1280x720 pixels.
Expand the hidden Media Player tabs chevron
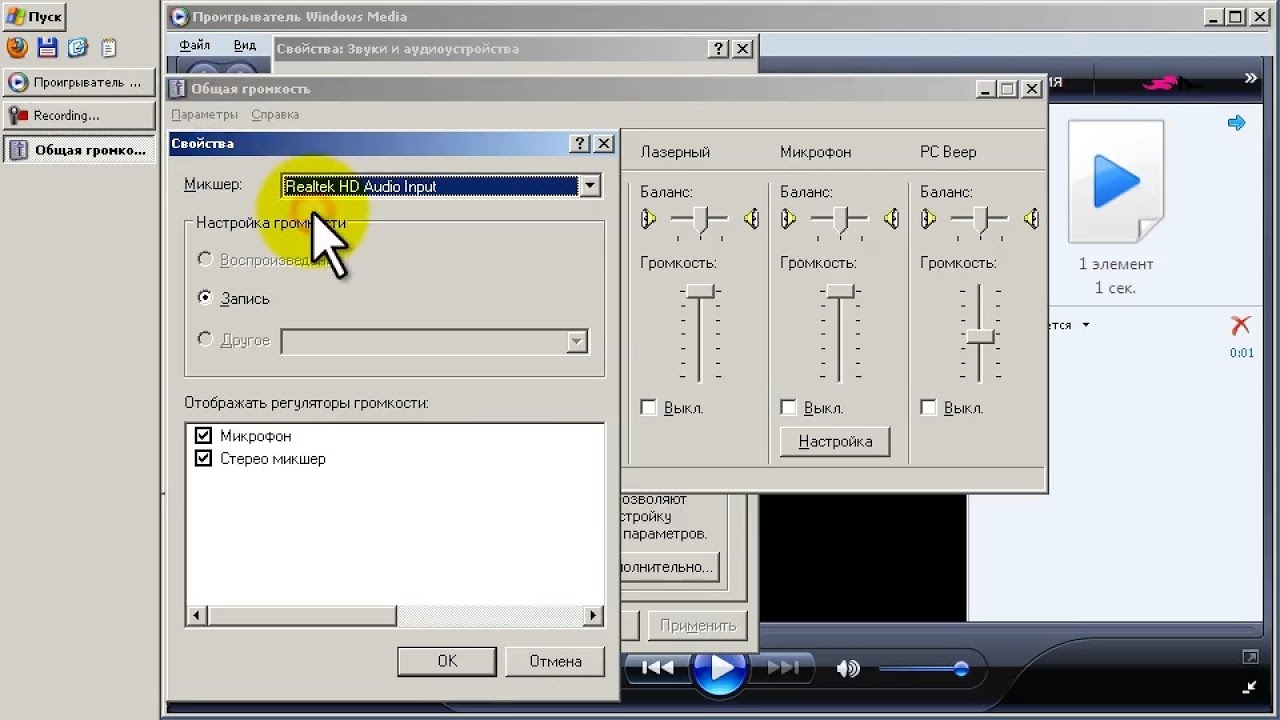[1250, 78]
